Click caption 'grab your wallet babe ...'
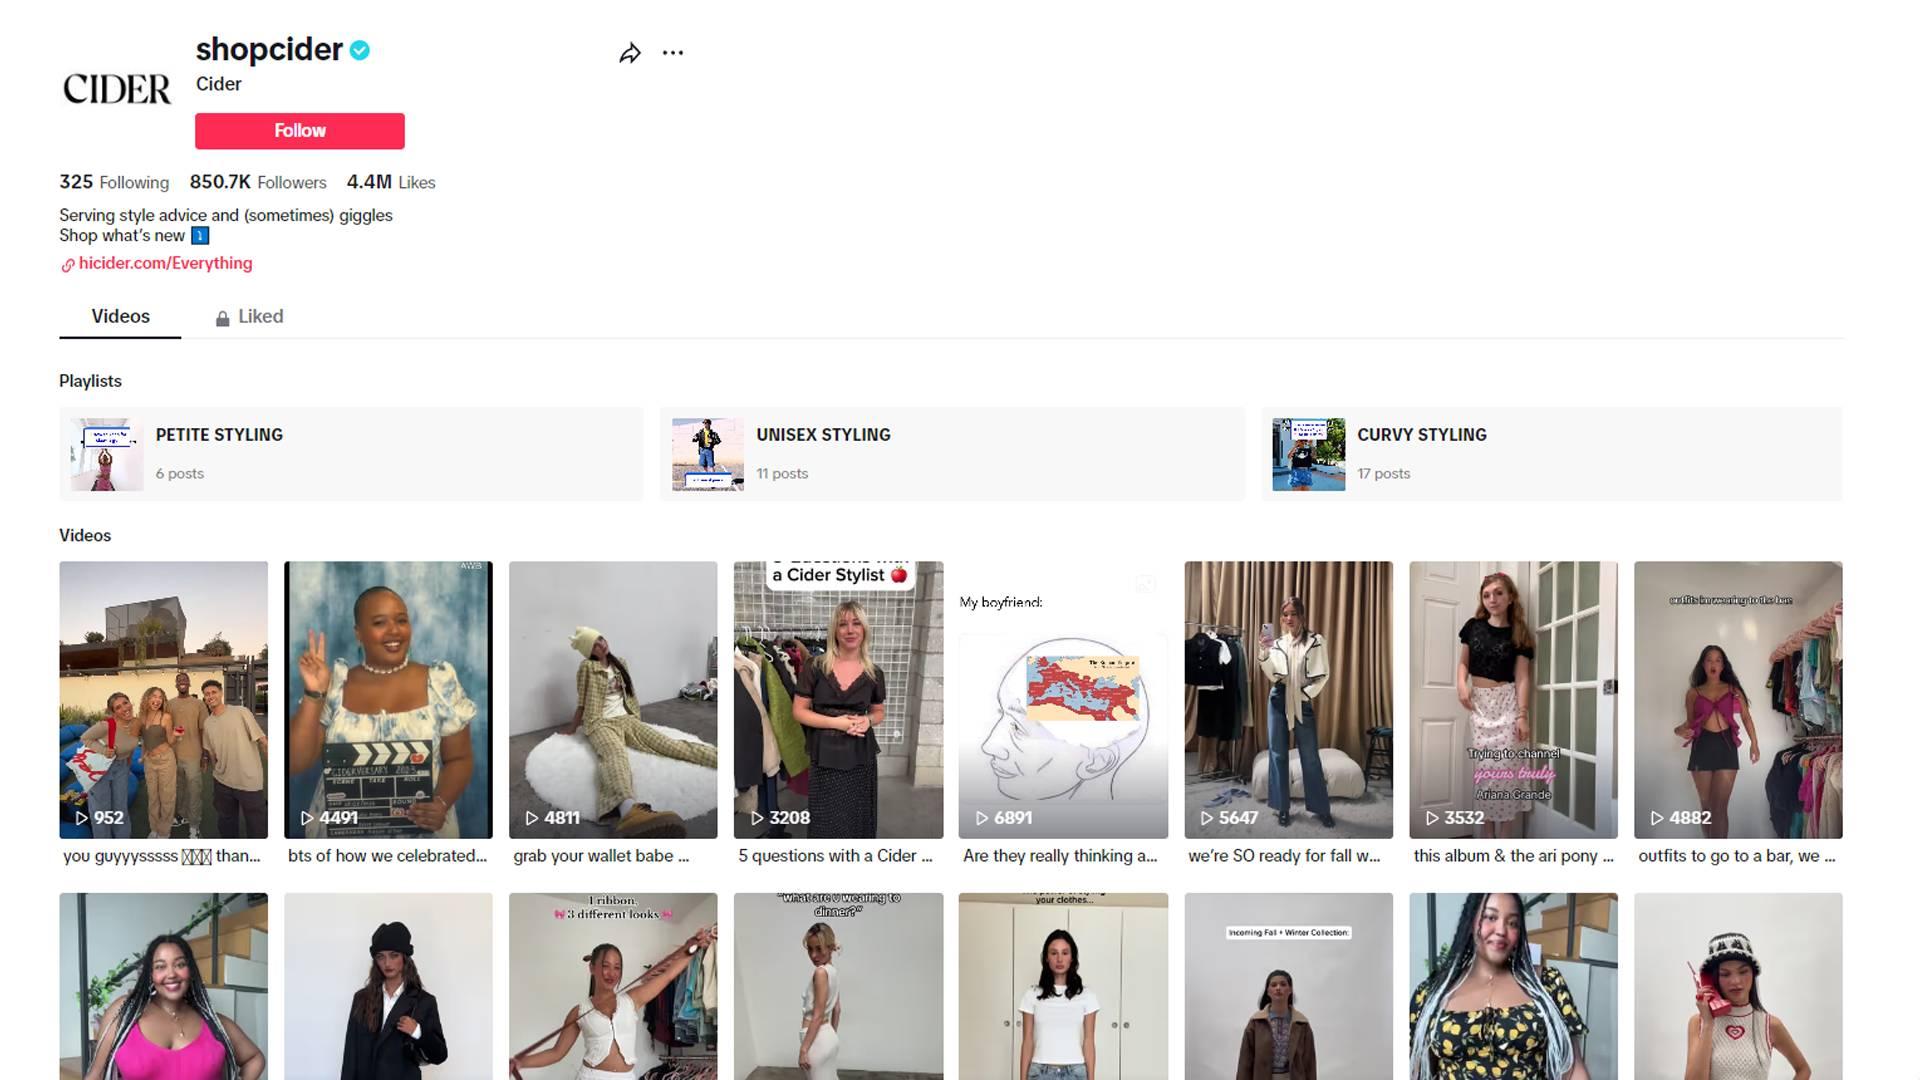The image size is (1920, 1080). (601, 856)
